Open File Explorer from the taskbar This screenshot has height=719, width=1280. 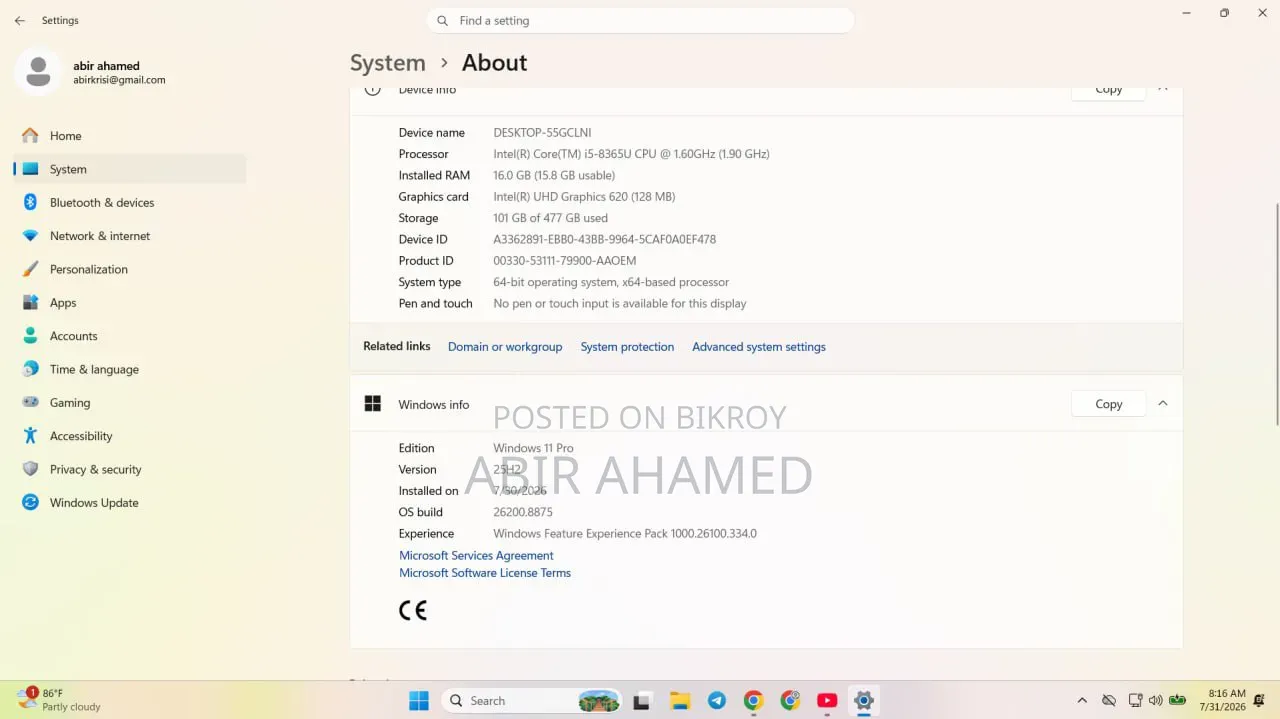coord(680,701)
